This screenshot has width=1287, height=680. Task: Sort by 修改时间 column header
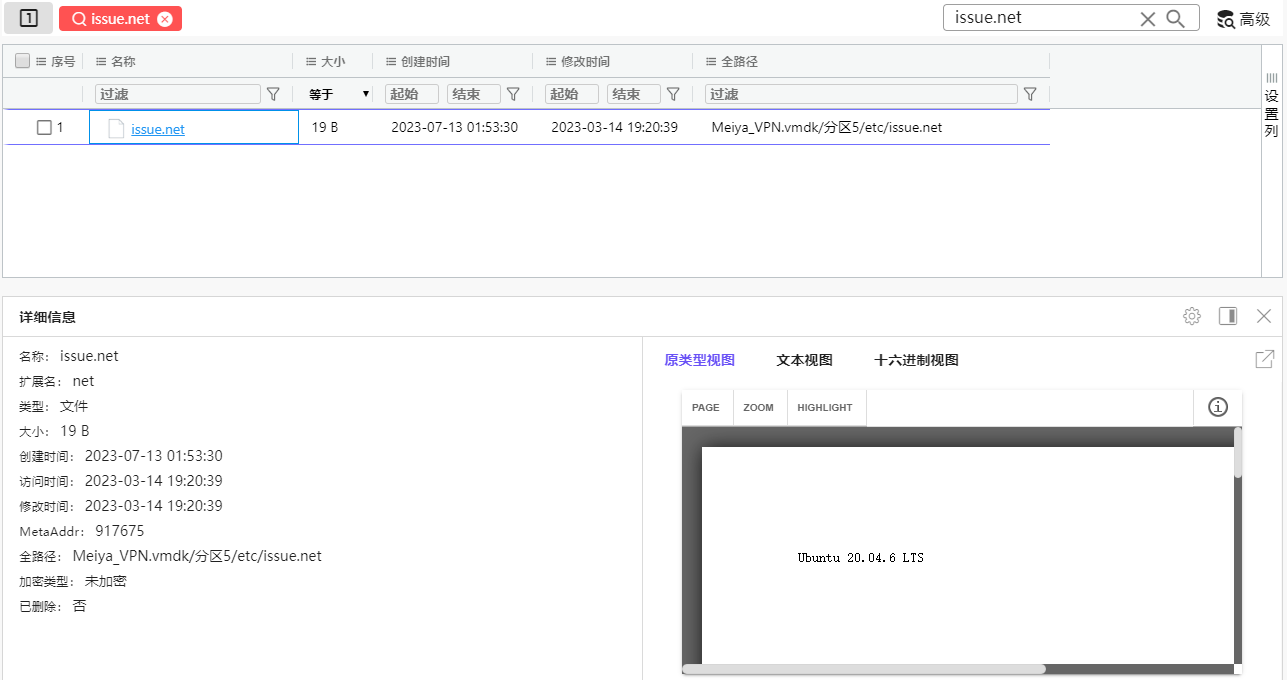point(577,61)
